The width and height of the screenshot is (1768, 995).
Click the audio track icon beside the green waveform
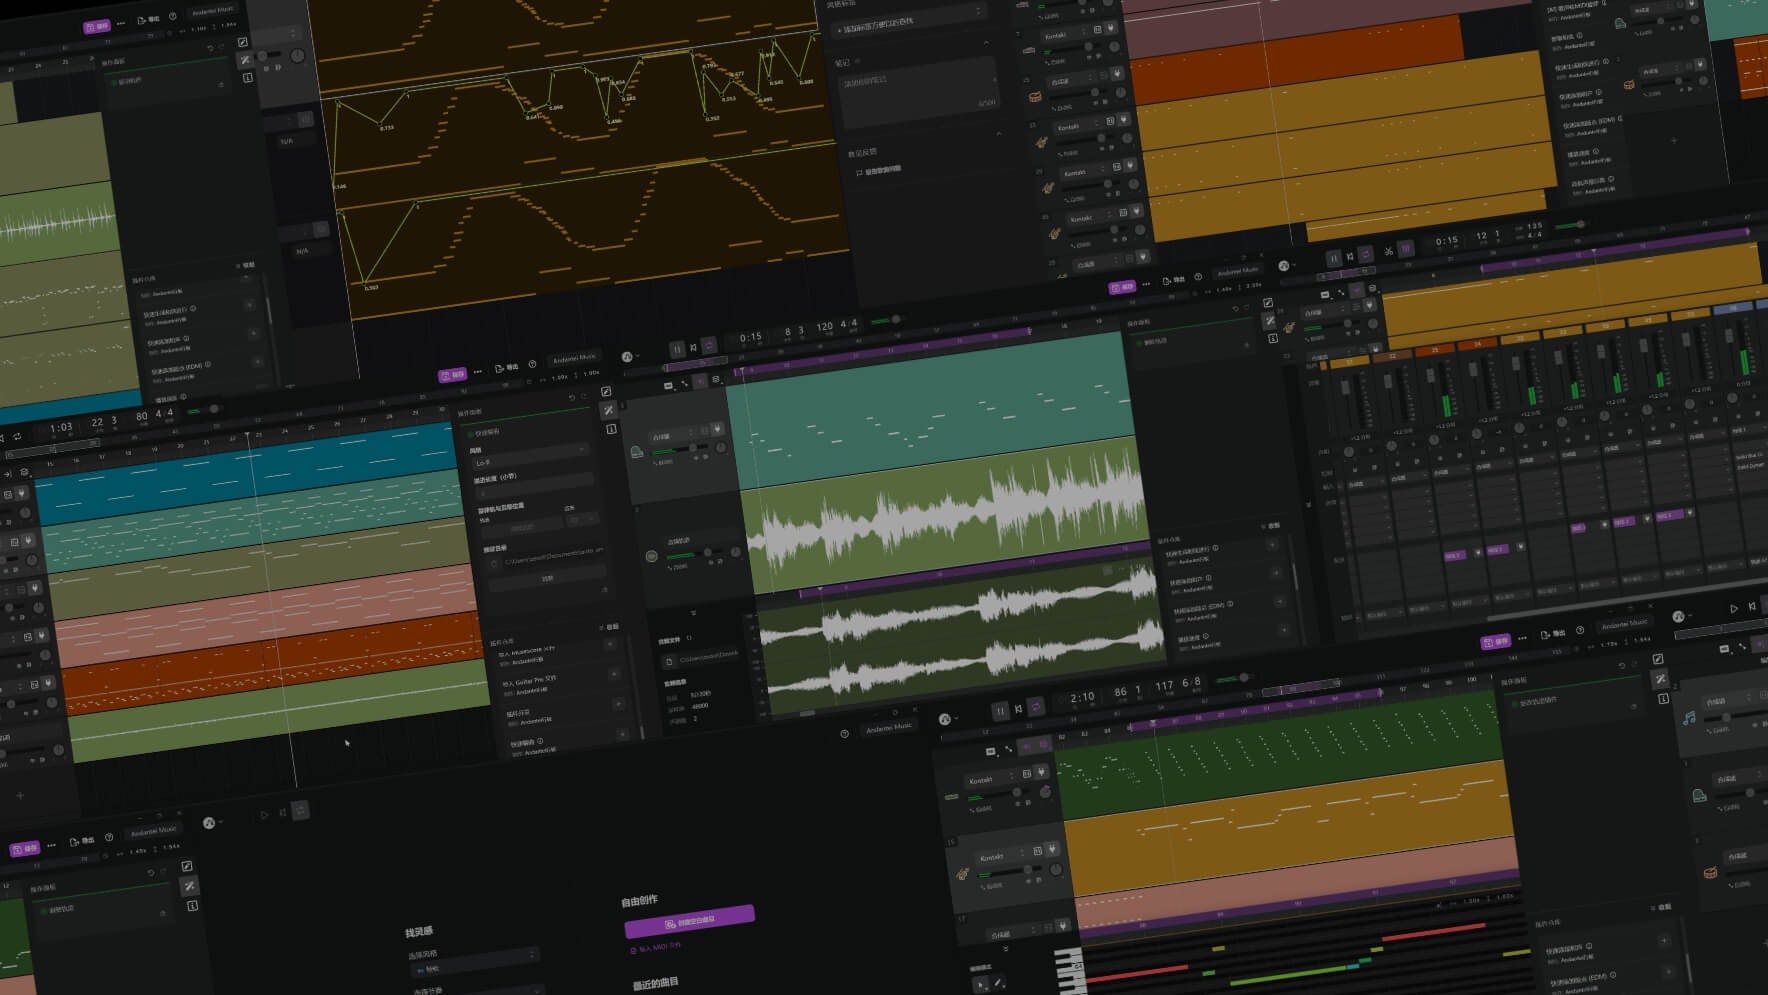pyautogui.click(x=651, y=556)
